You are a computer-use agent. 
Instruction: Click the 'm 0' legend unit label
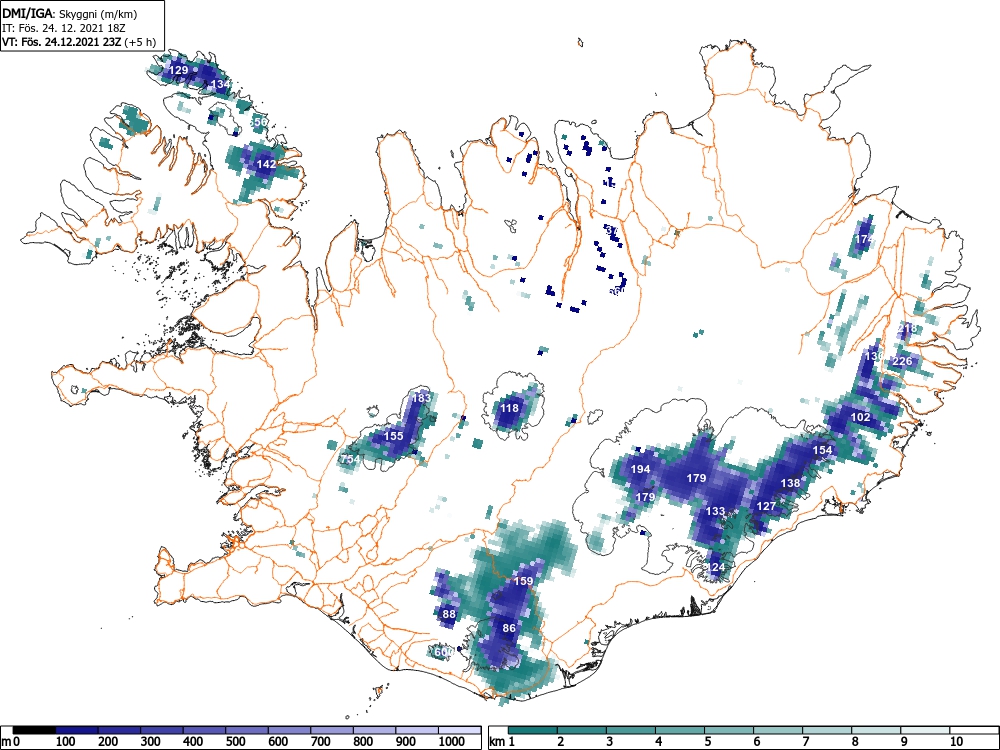11,742
